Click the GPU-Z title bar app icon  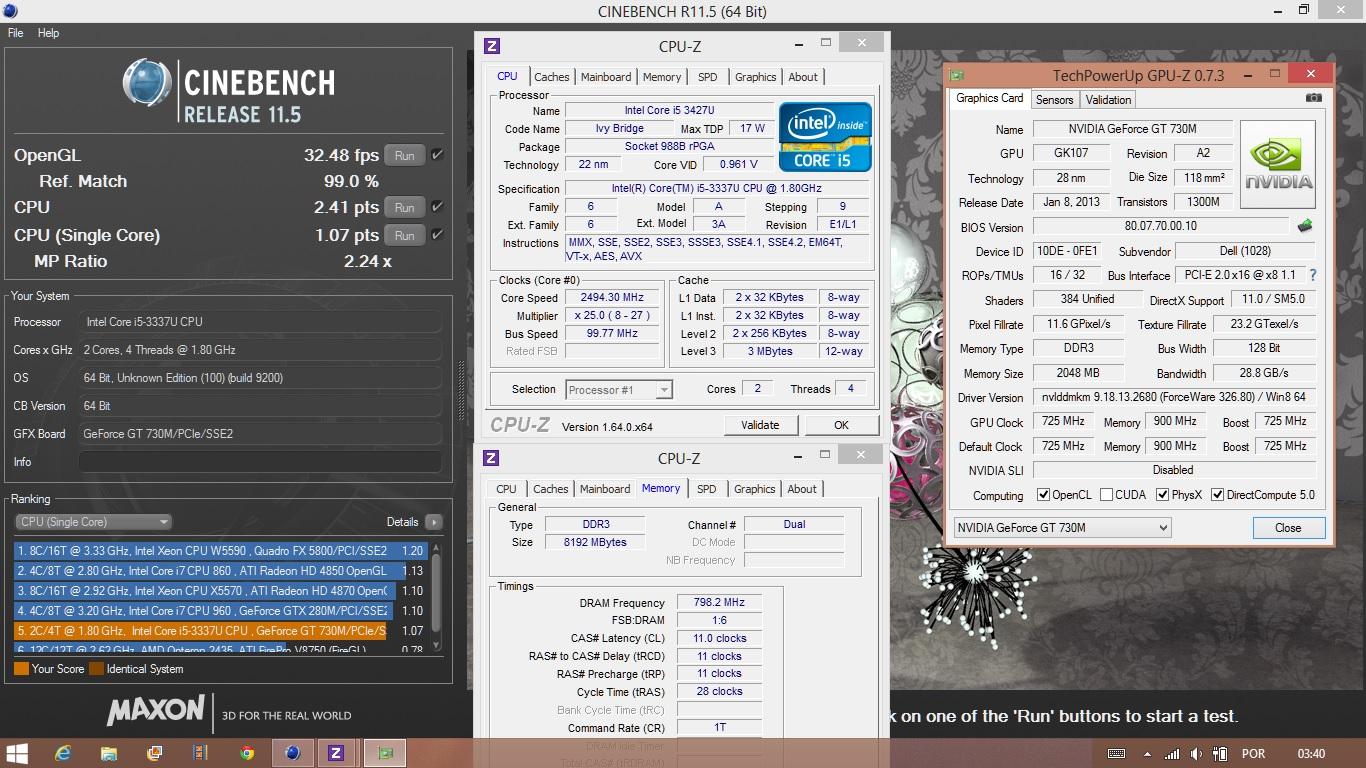(957, 75)
